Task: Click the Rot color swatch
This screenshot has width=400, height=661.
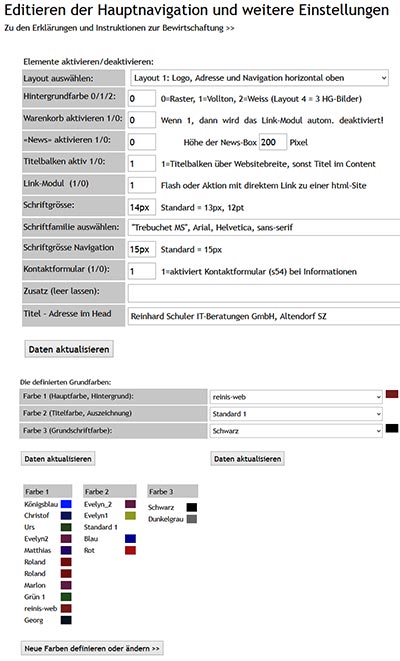Action: (131, 550)
